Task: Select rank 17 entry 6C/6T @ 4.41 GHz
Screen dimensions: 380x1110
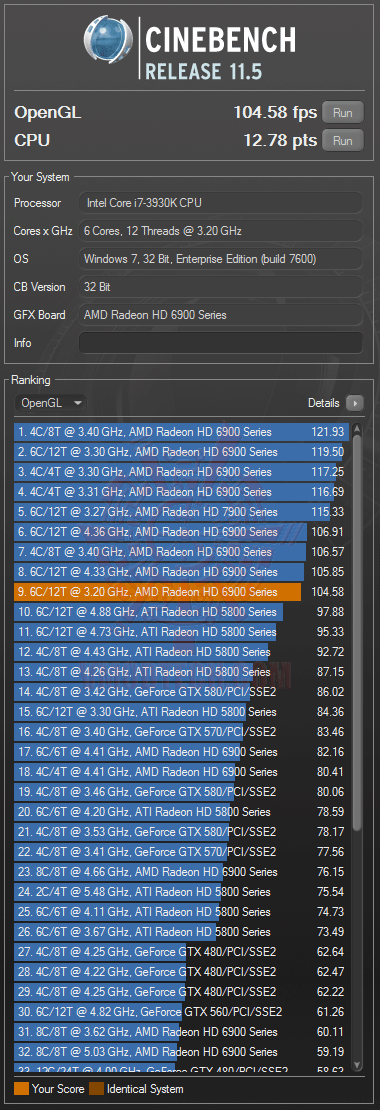Action: [x=182, y=751]
